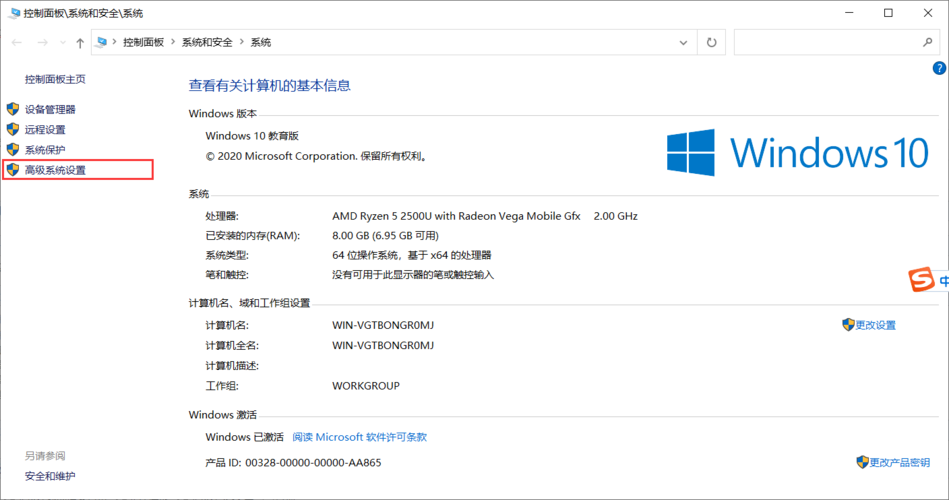Refresh the page with refresh icon

711,42
